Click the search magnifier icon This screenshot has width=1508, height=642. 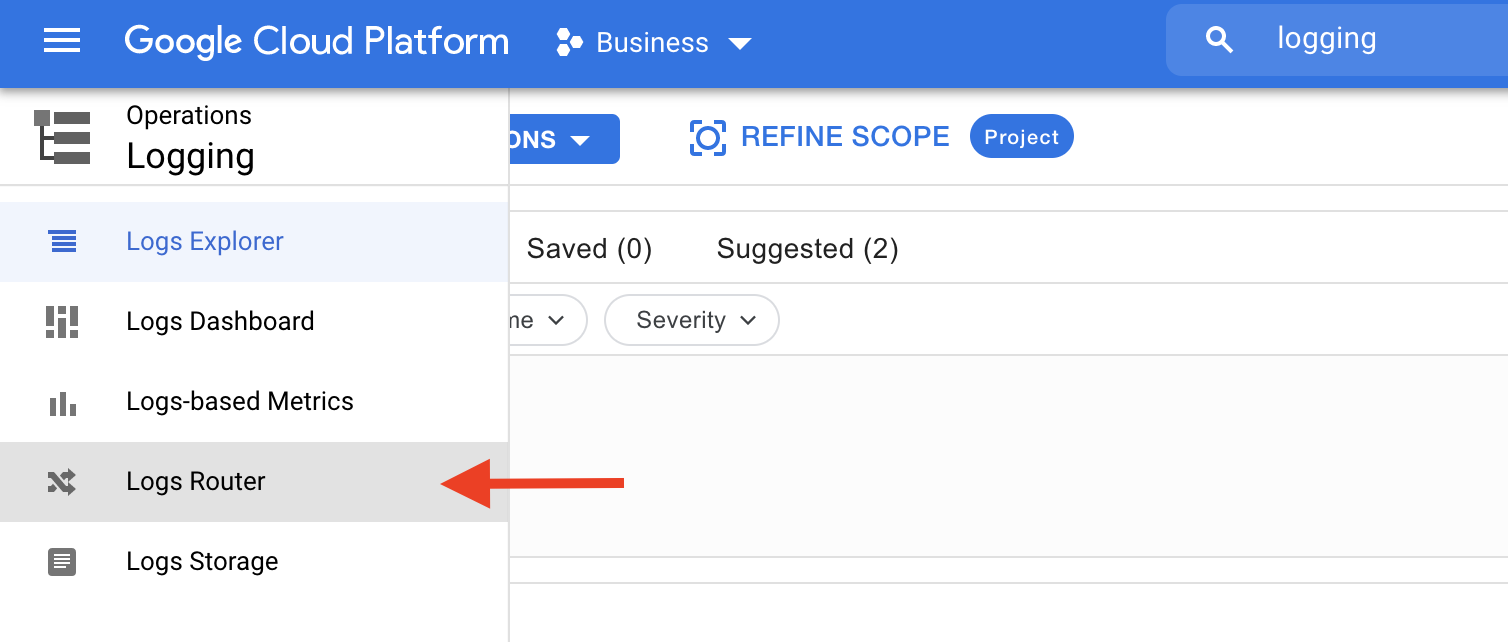(1219, 40)
